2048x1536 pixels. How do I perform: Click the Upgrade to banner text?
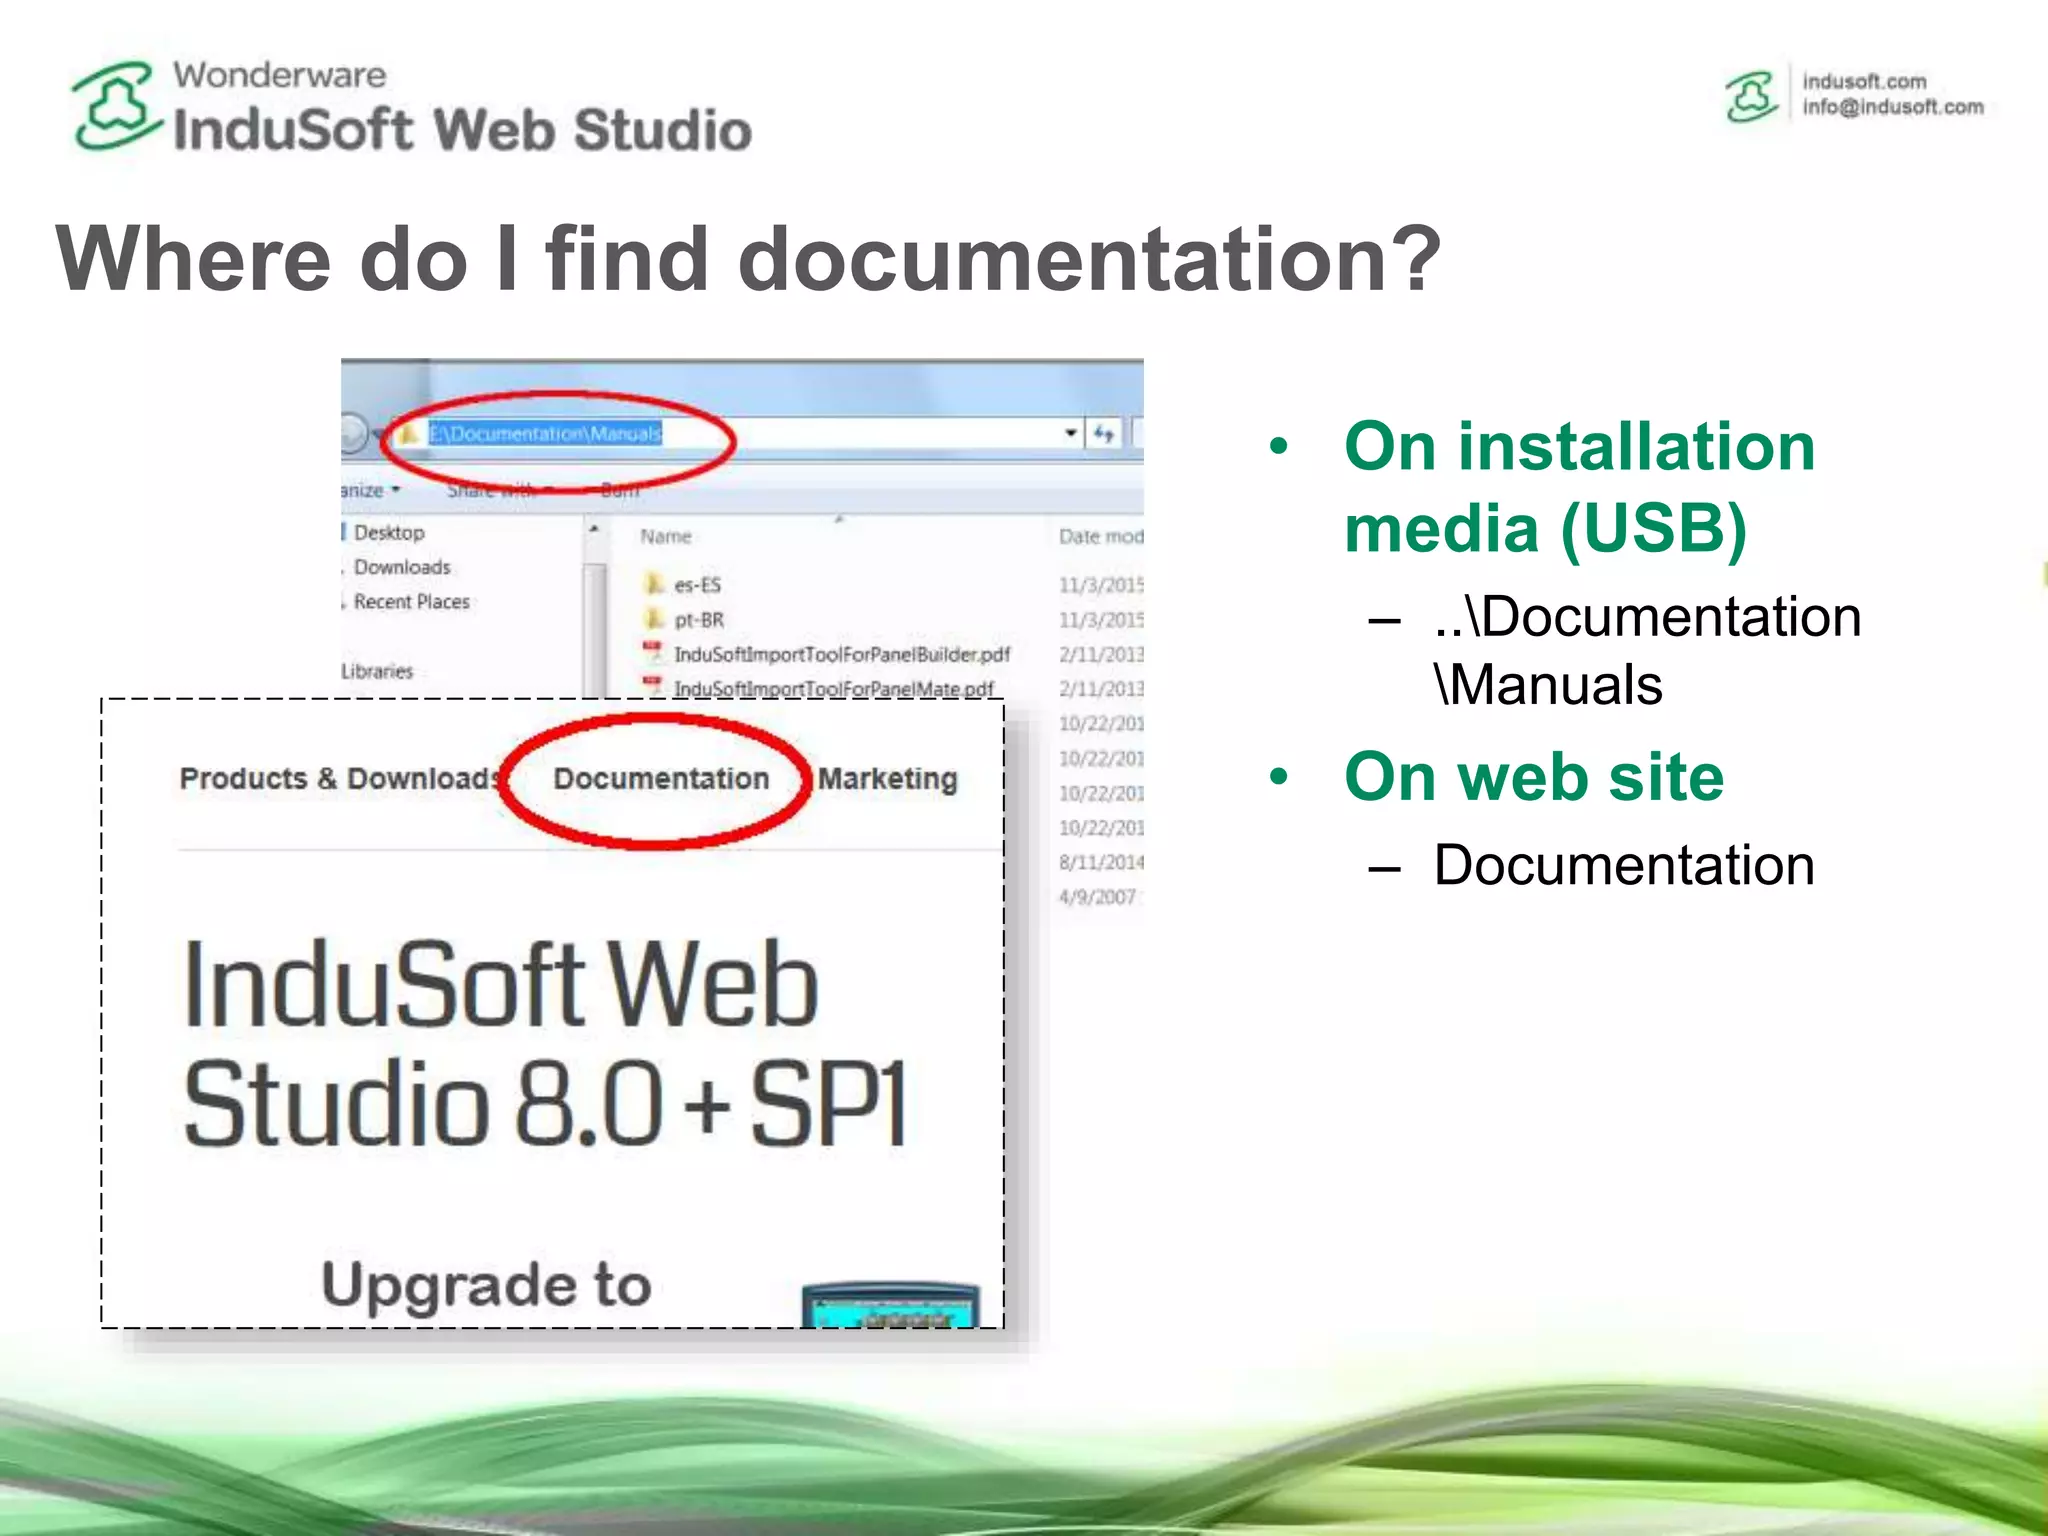tap(486, 1285)
